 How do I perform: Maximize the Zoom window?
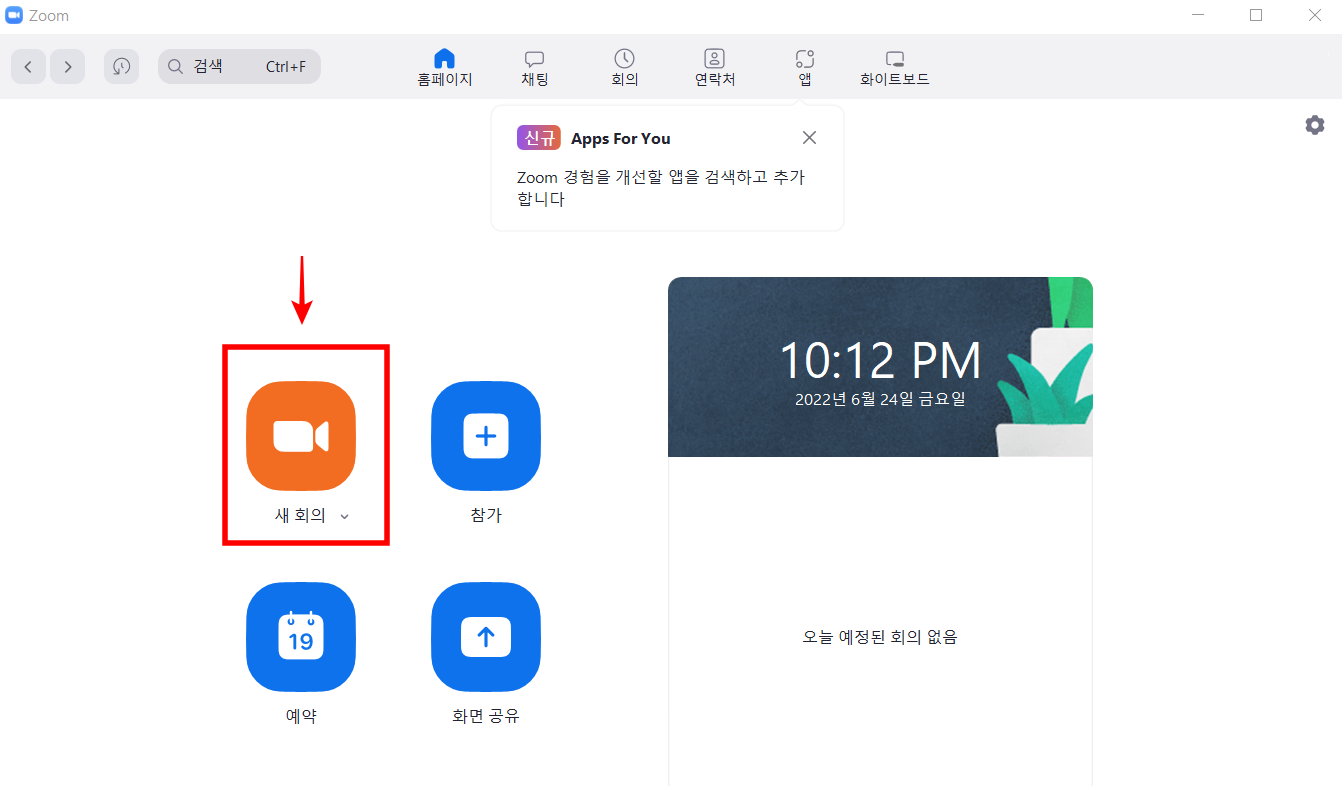coord(1256,15)
